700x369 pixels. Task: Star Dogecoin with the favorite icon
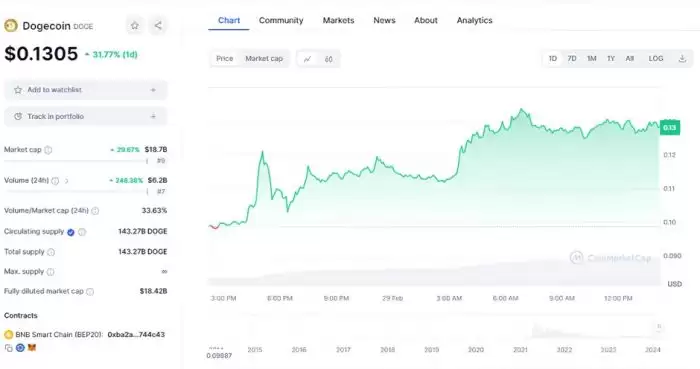point(134,25)
